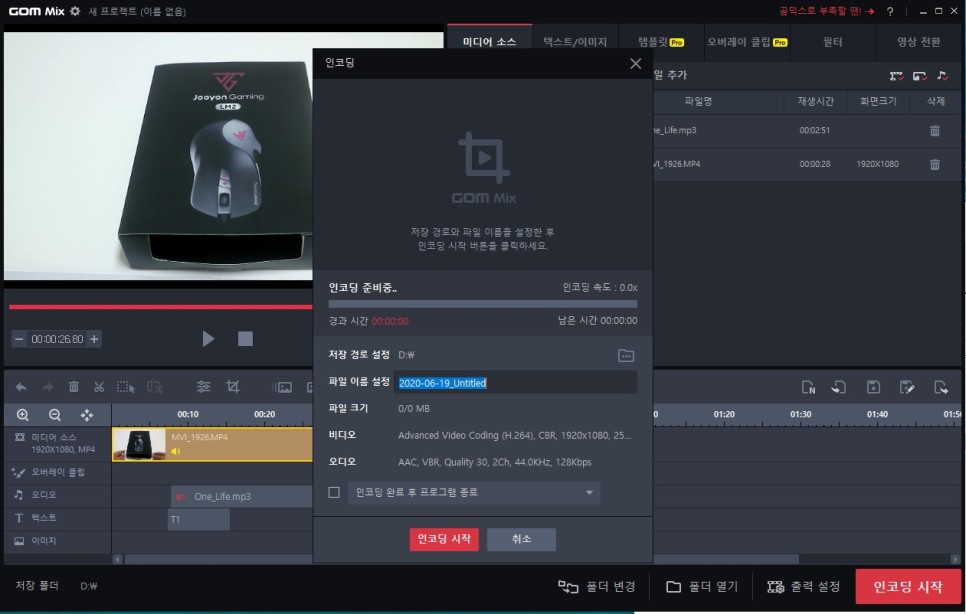This screenshot has height=614, width=966.
Task: Create new project icon
Action: pos(808,387)
